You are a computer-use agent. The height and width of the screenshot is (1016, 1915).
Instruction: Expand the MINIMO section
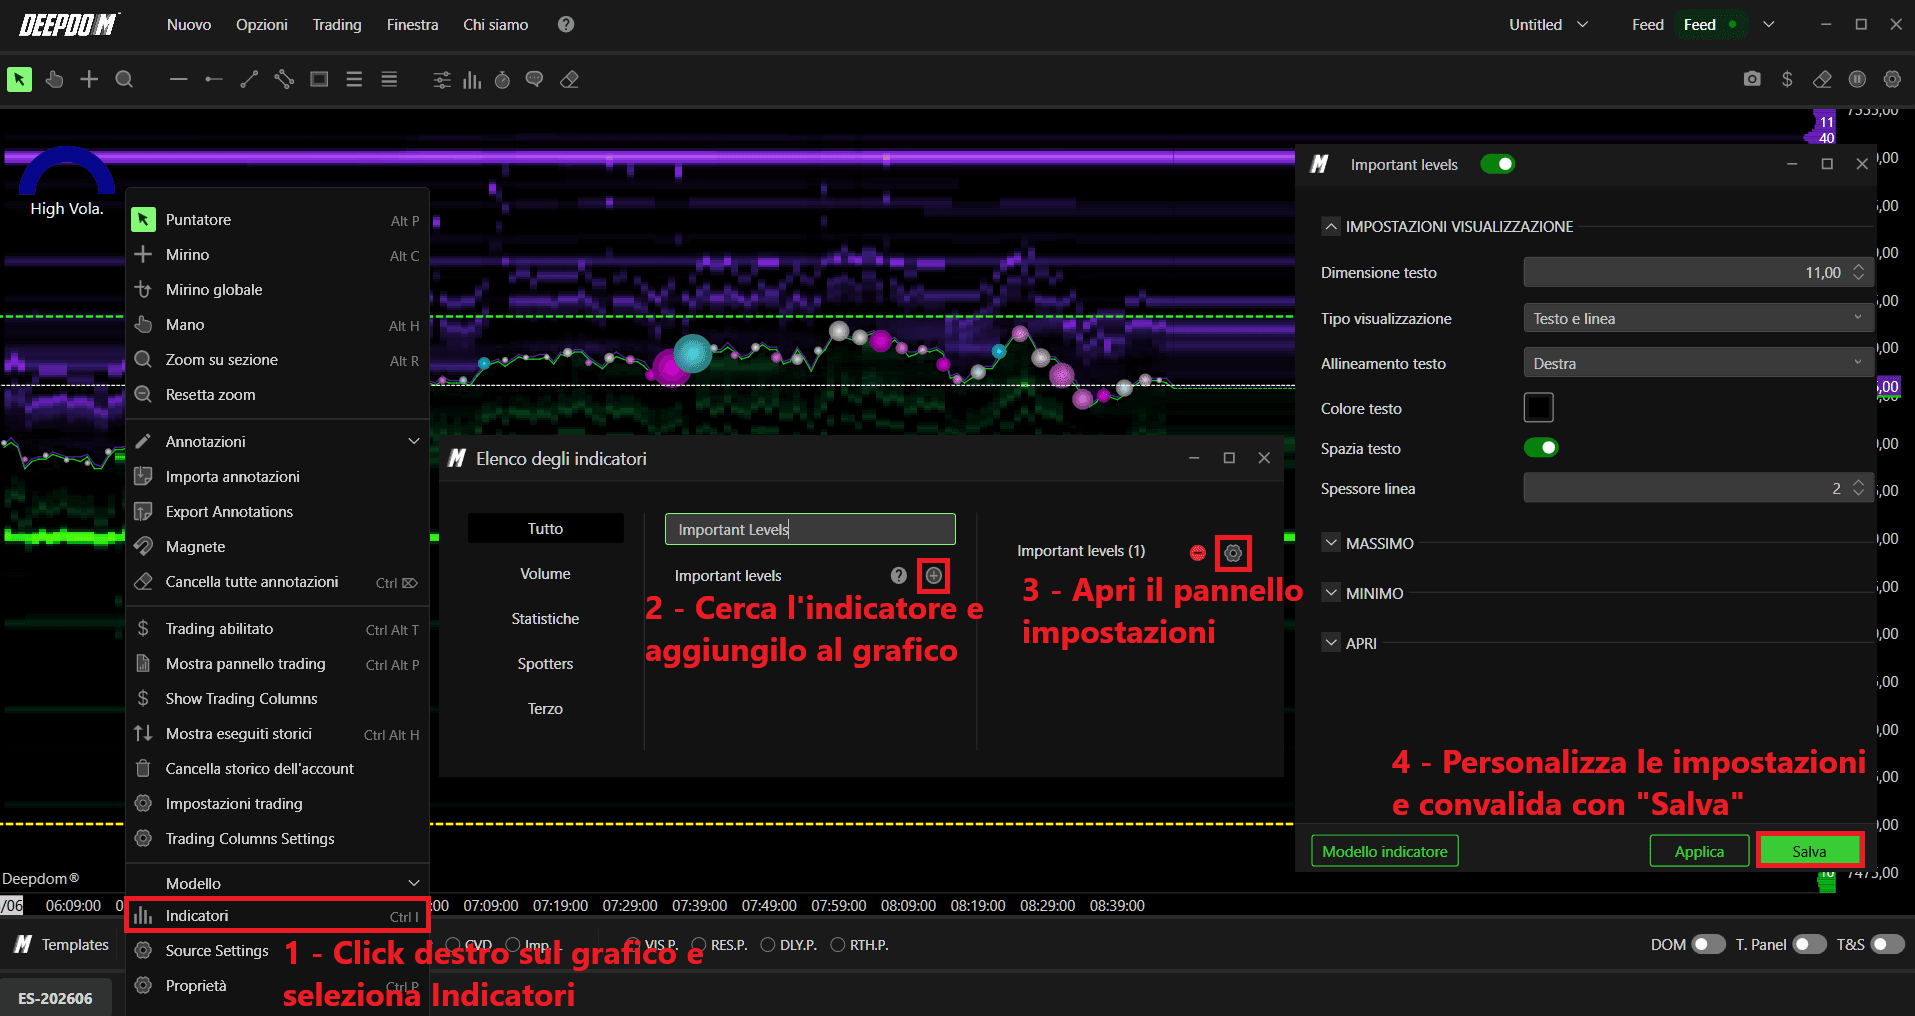(x=1331, y=593)
